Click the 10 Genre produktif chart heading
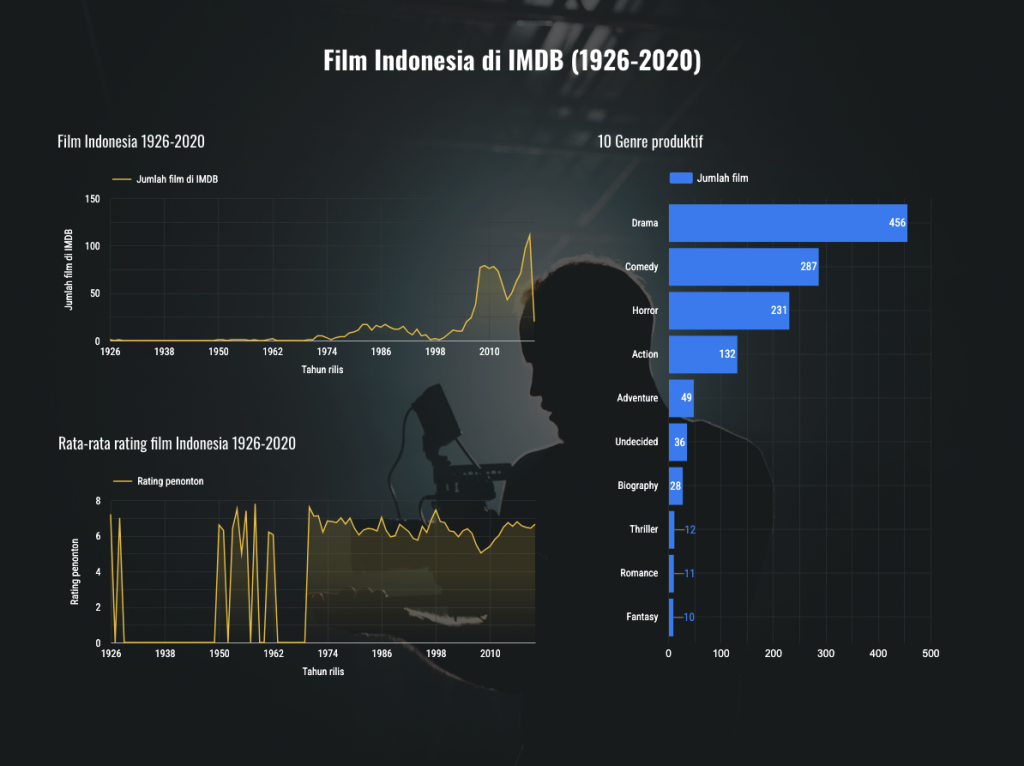 (x=650, y=142)
